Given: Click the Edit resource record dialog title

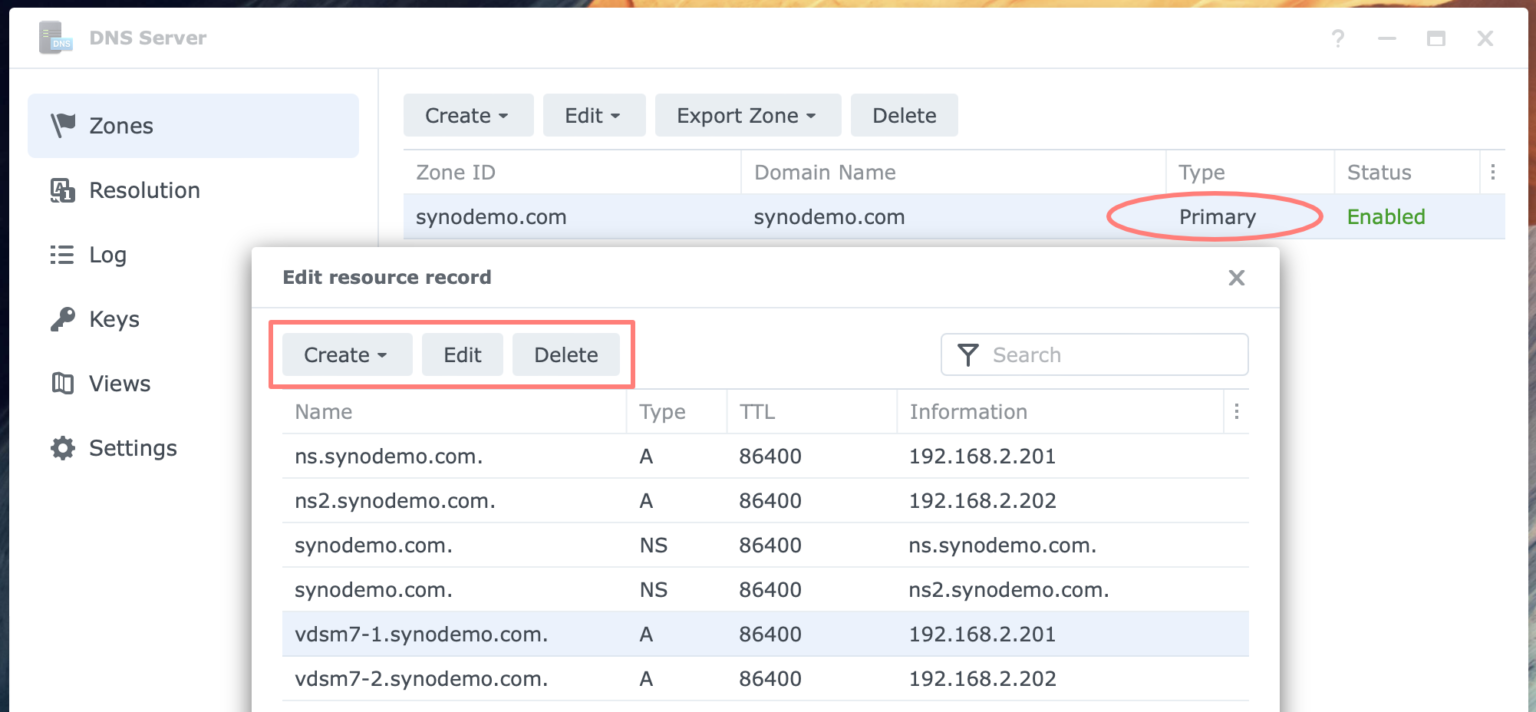Looking at the screenshot, I should coord(387,277).
